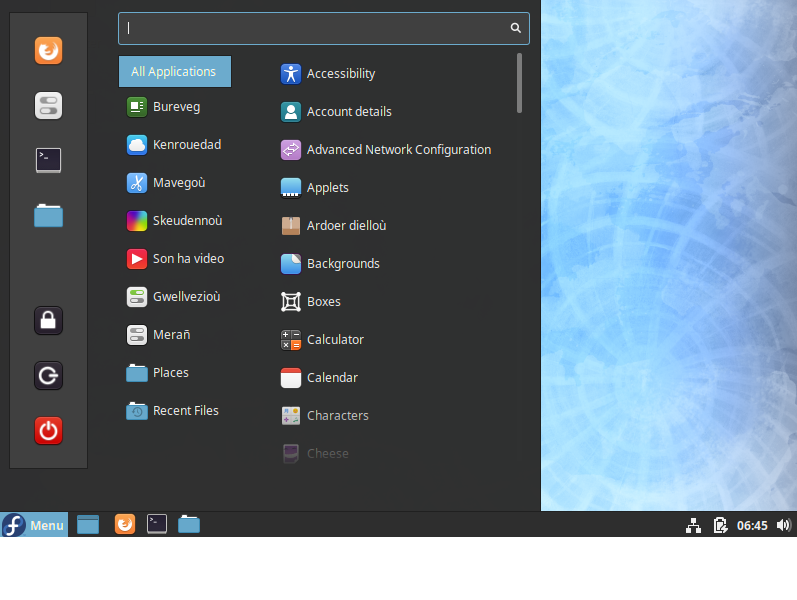Open the Files folder icon in favorites sidebar
The height and width of the screenshot is (600, 797).
[x=48, y=216]
